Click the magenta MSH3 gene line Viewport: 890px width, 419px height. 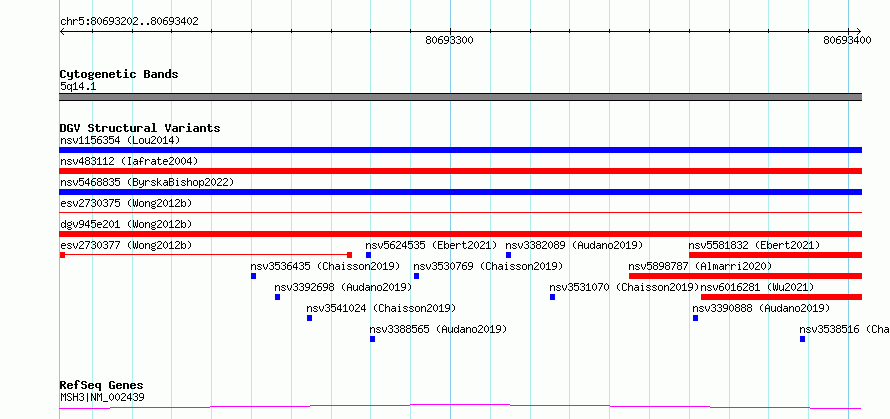(x=460, y=407)
